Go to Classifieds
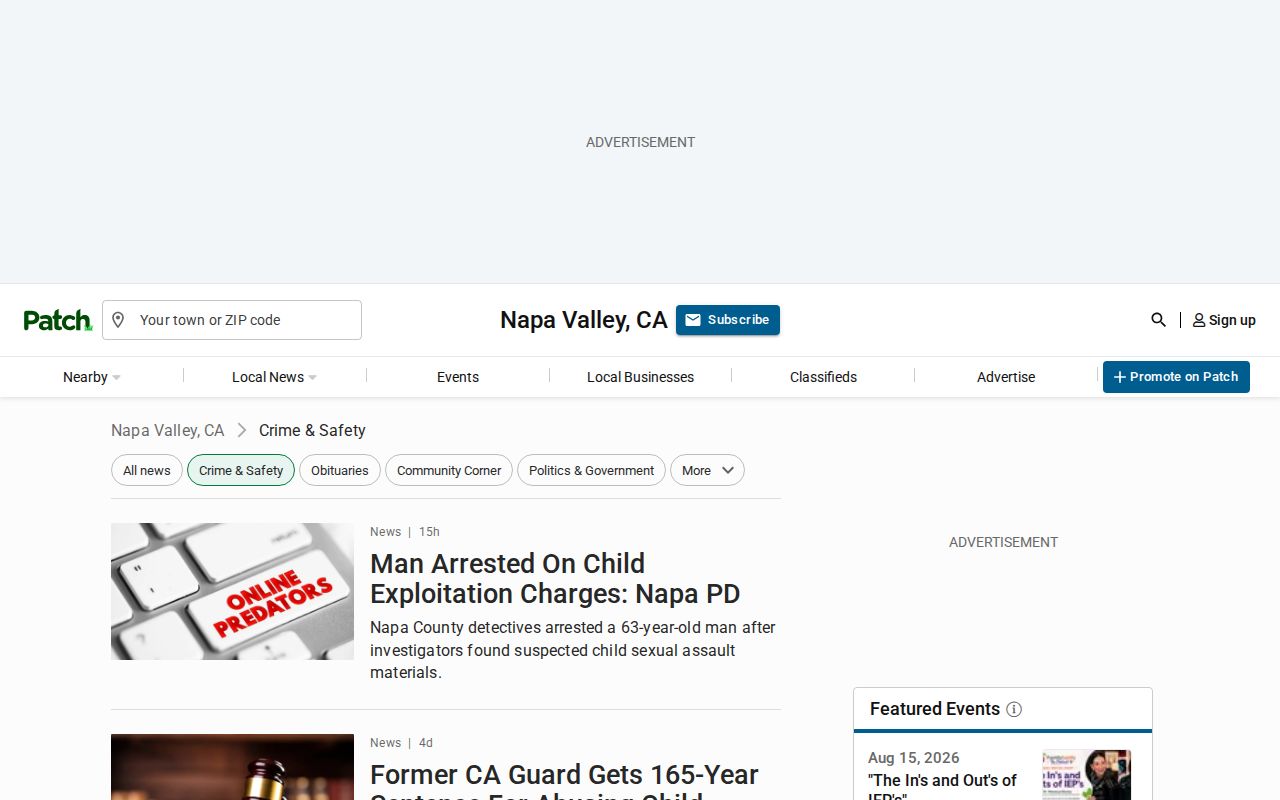 [x=823, y=377]
